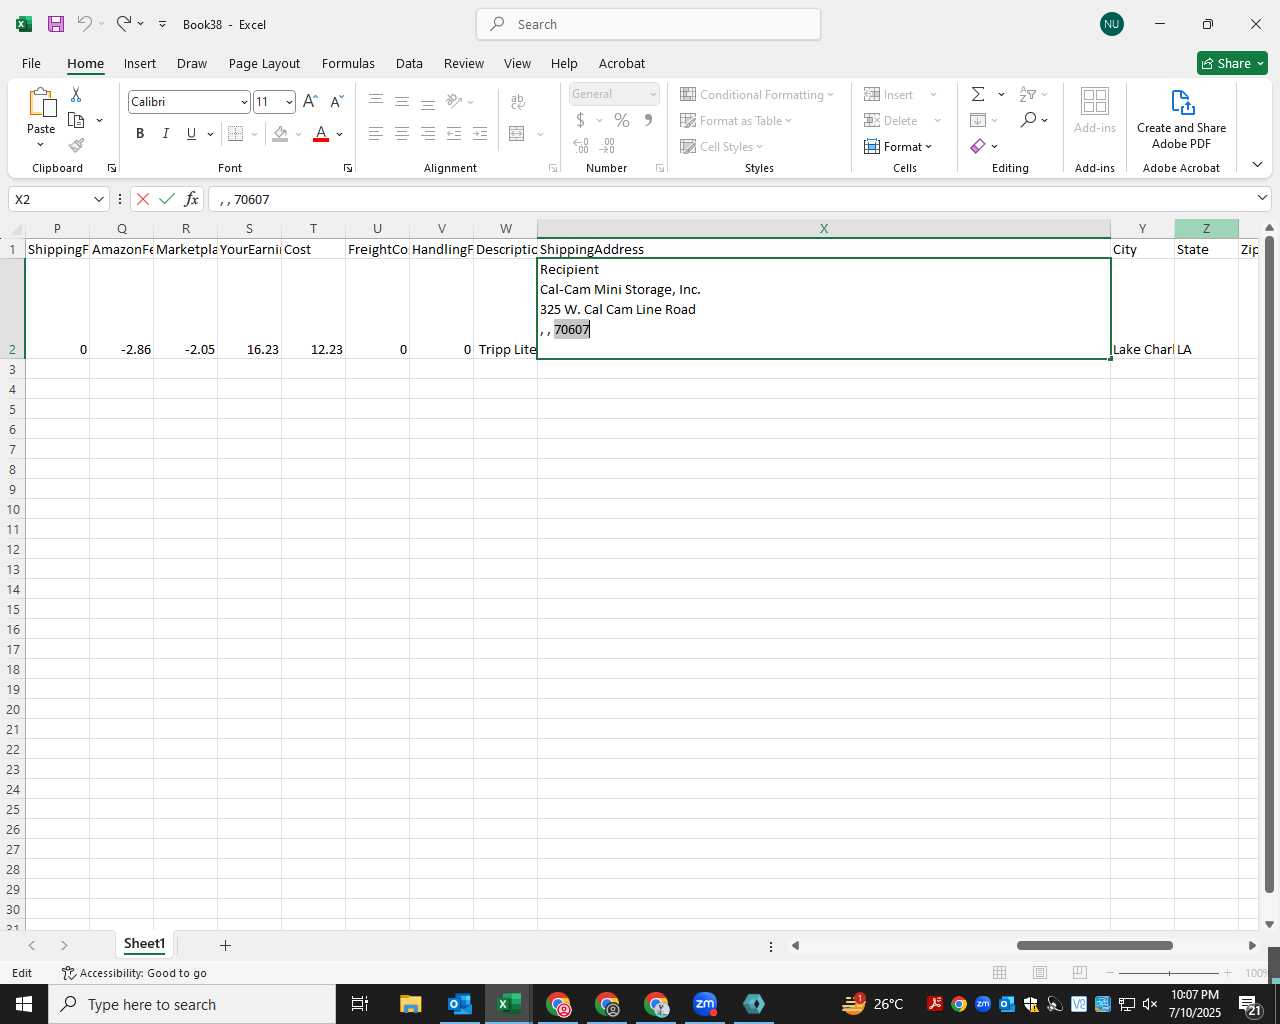Click the Sort and Filter icon

pyautogui.click(x=1028, y=94)
